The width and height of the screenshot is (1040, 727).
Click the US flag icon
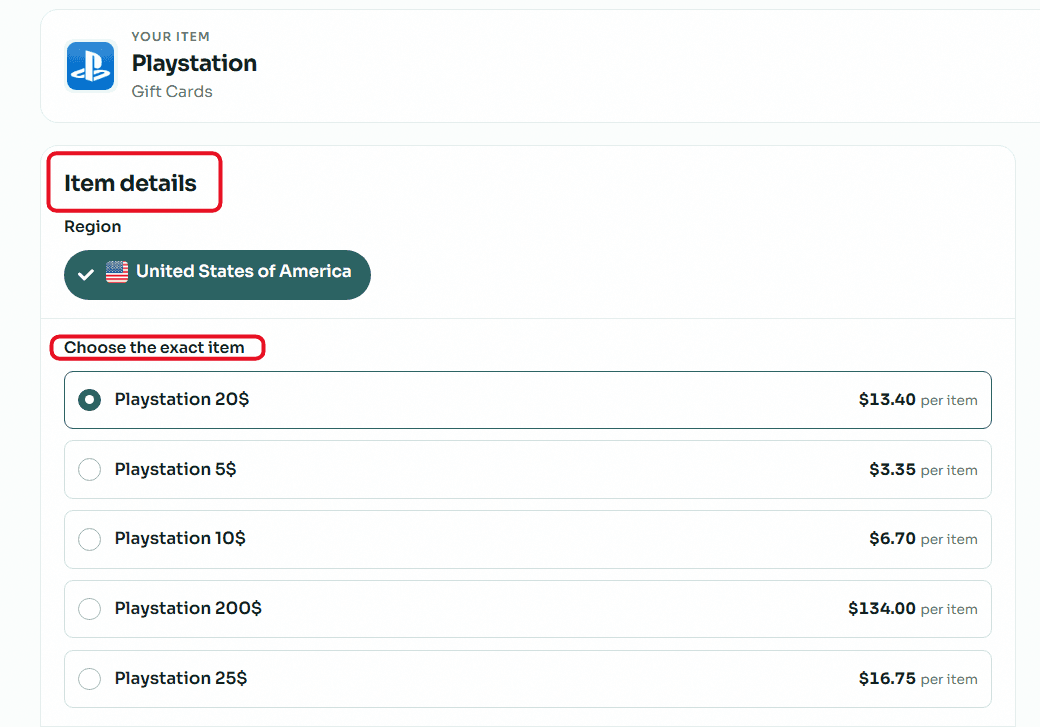click(x=117, y=272)
